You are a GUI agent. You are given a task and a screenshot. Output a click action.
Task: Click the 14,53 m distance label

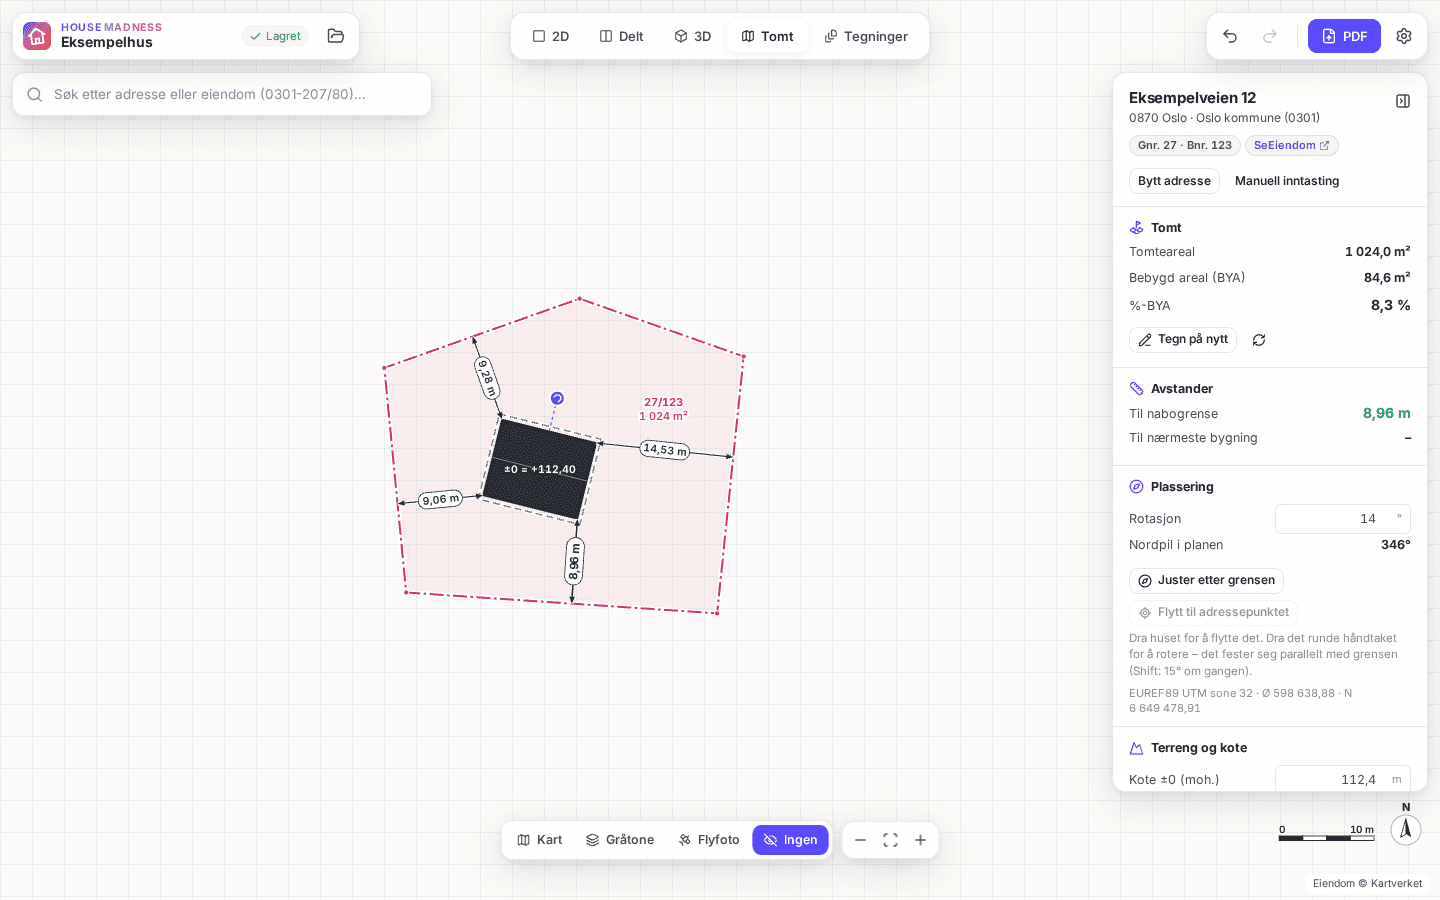665,450
